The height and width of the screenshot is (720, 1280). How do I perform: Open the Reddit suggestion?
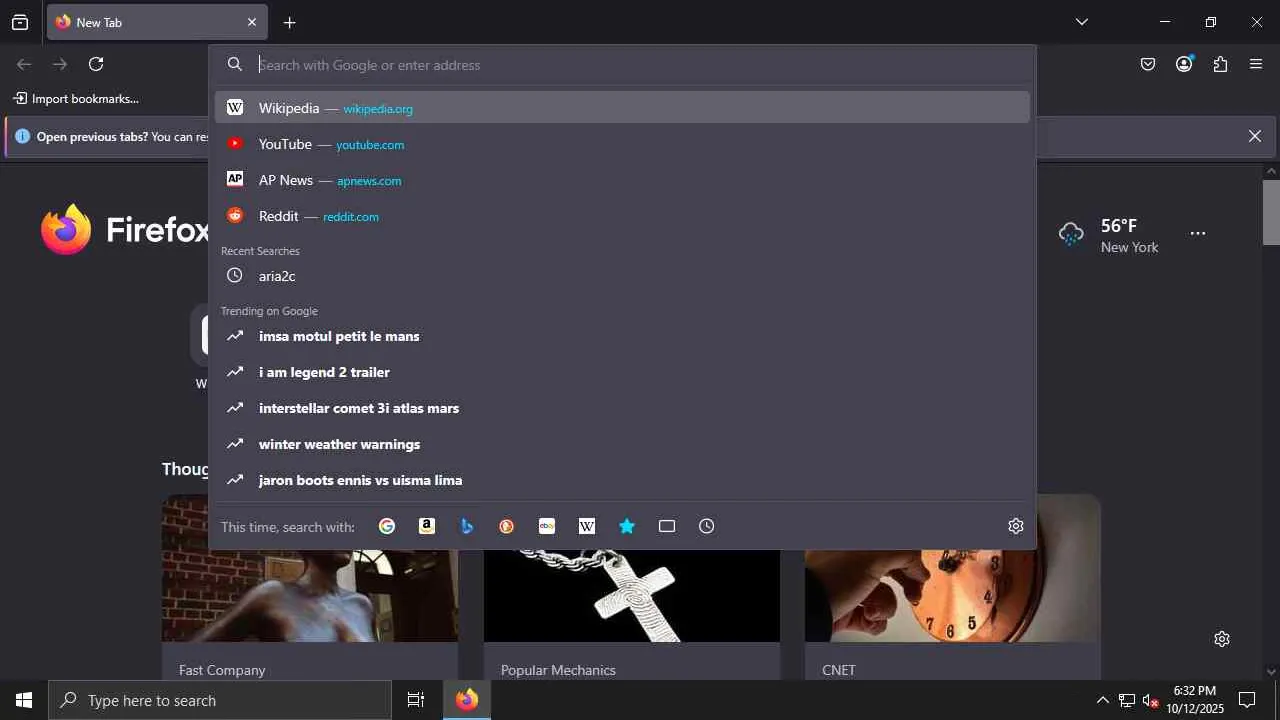(622, 216)
